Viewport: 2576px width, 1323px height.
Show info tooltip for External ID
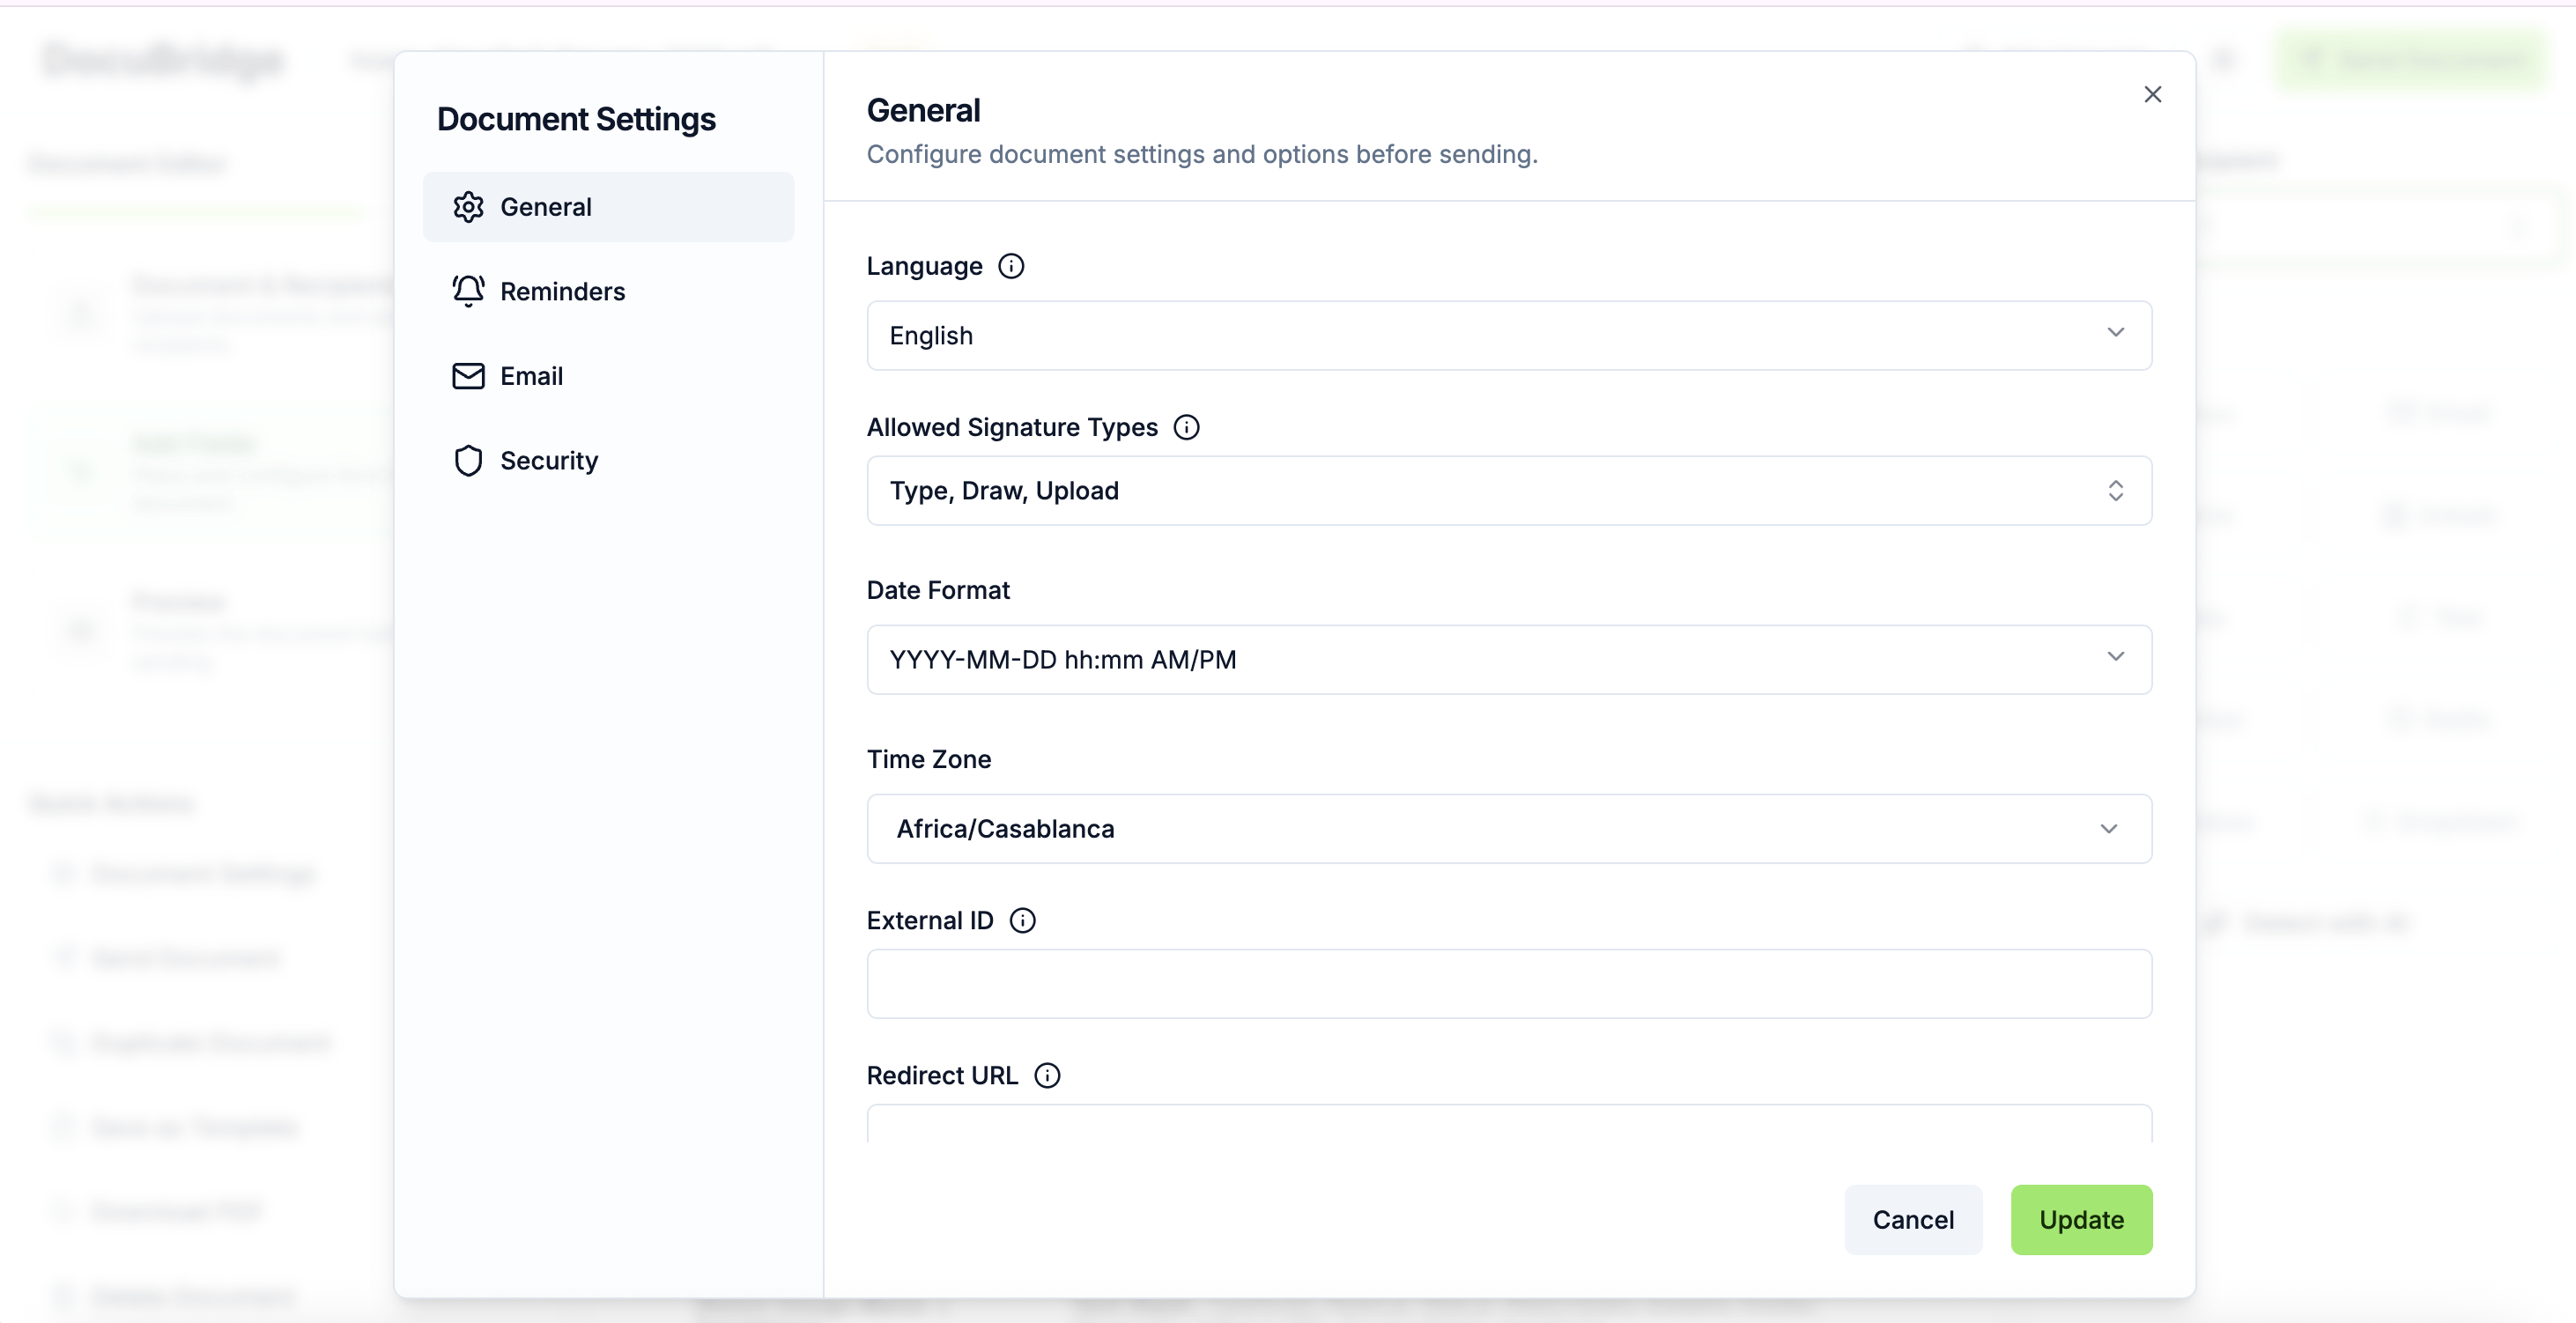pos(1022,921)
